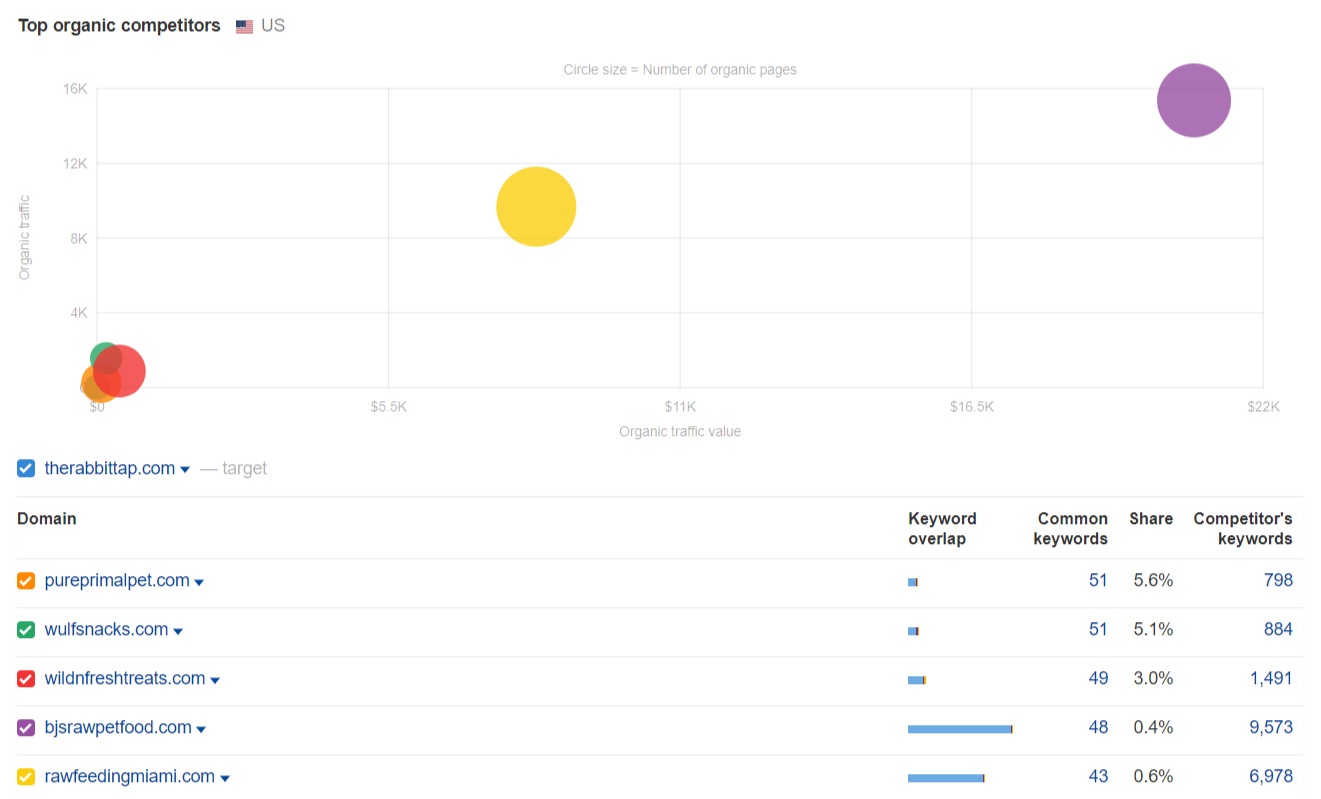
Task: Click the purple bjsrawpetfood bubble in chart
Action: coord(1193,99)
